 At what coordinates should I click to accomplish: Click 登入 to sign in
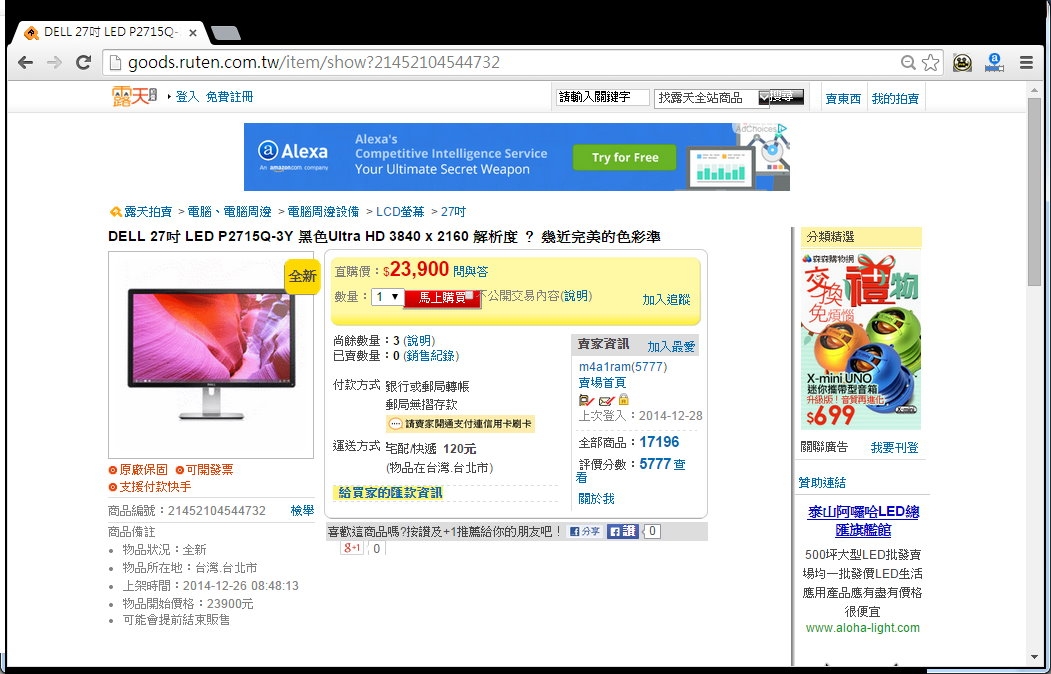click(x=187, y=96)
